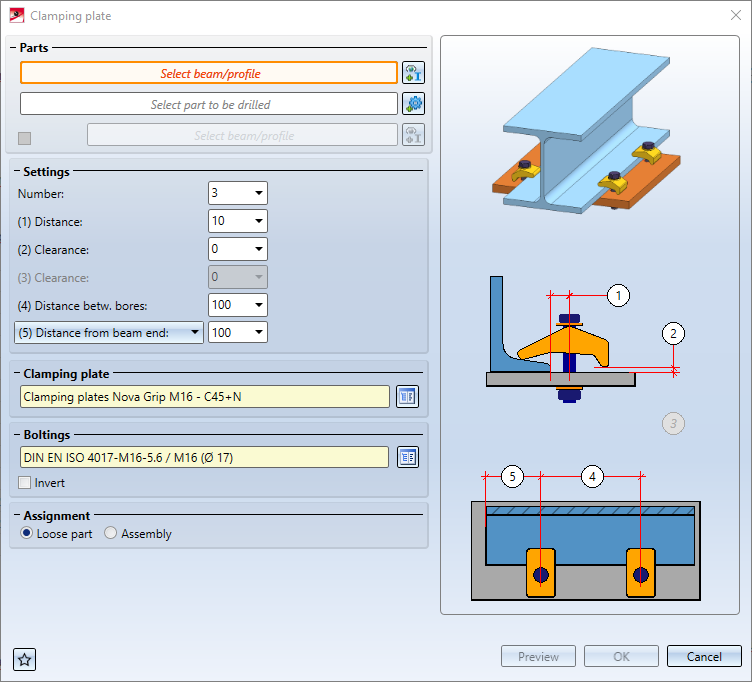This screenshot has height=682, width=752.
Task: Click the gear icon for part to drill
Action: pos(413,104)
